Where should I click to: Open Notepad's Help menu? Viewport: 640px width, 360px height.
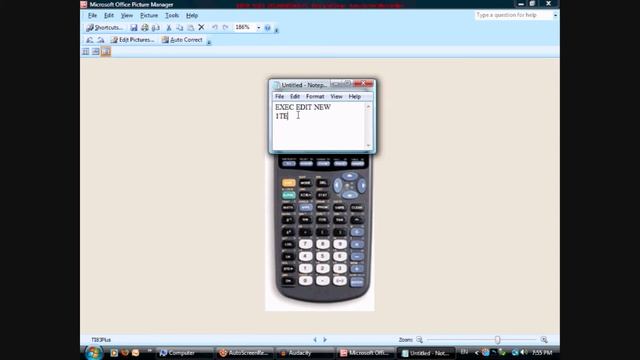[354, 96]
